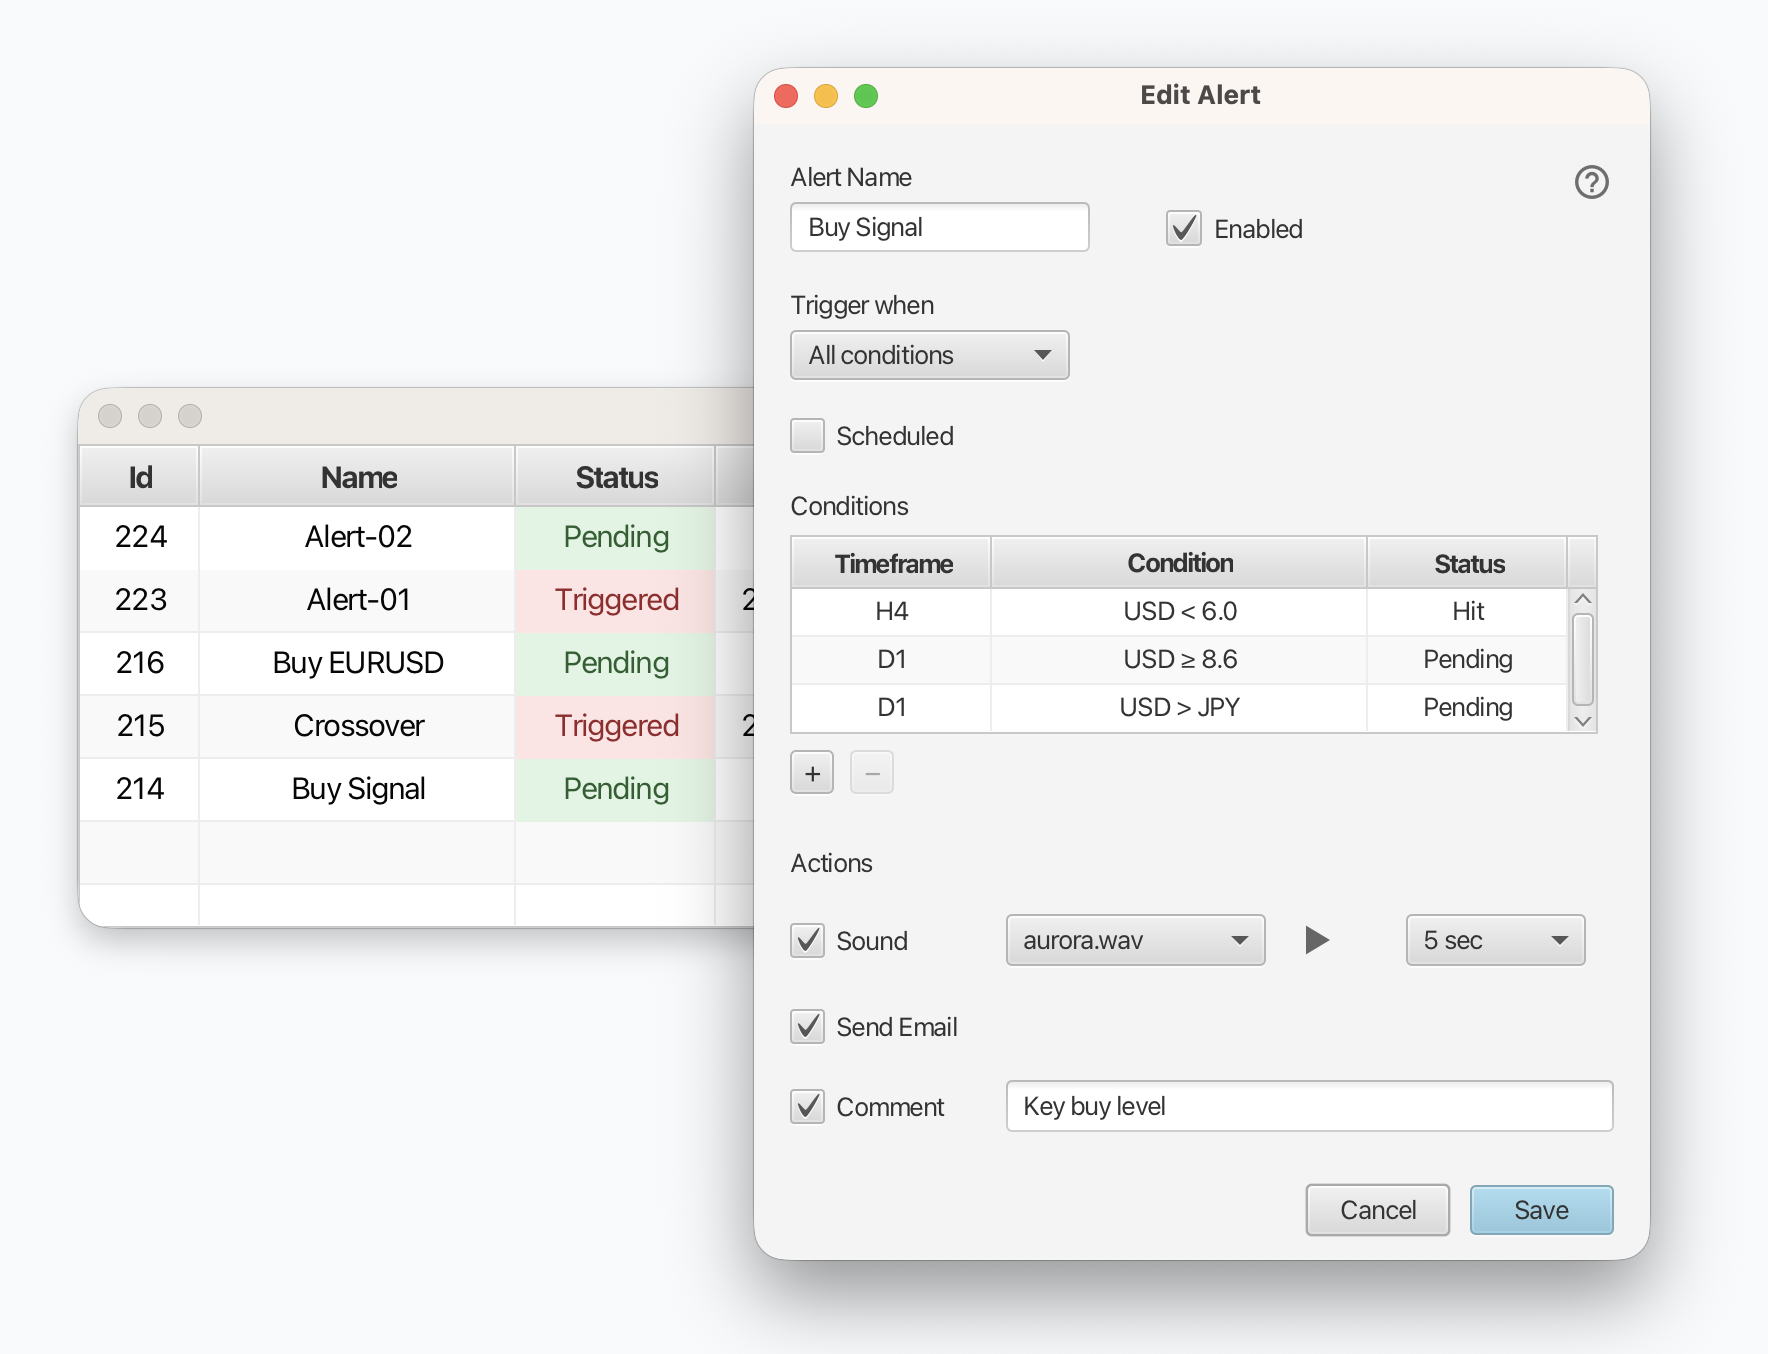Save the alert changes

pyautogui.click(x=1542, y=1210)
